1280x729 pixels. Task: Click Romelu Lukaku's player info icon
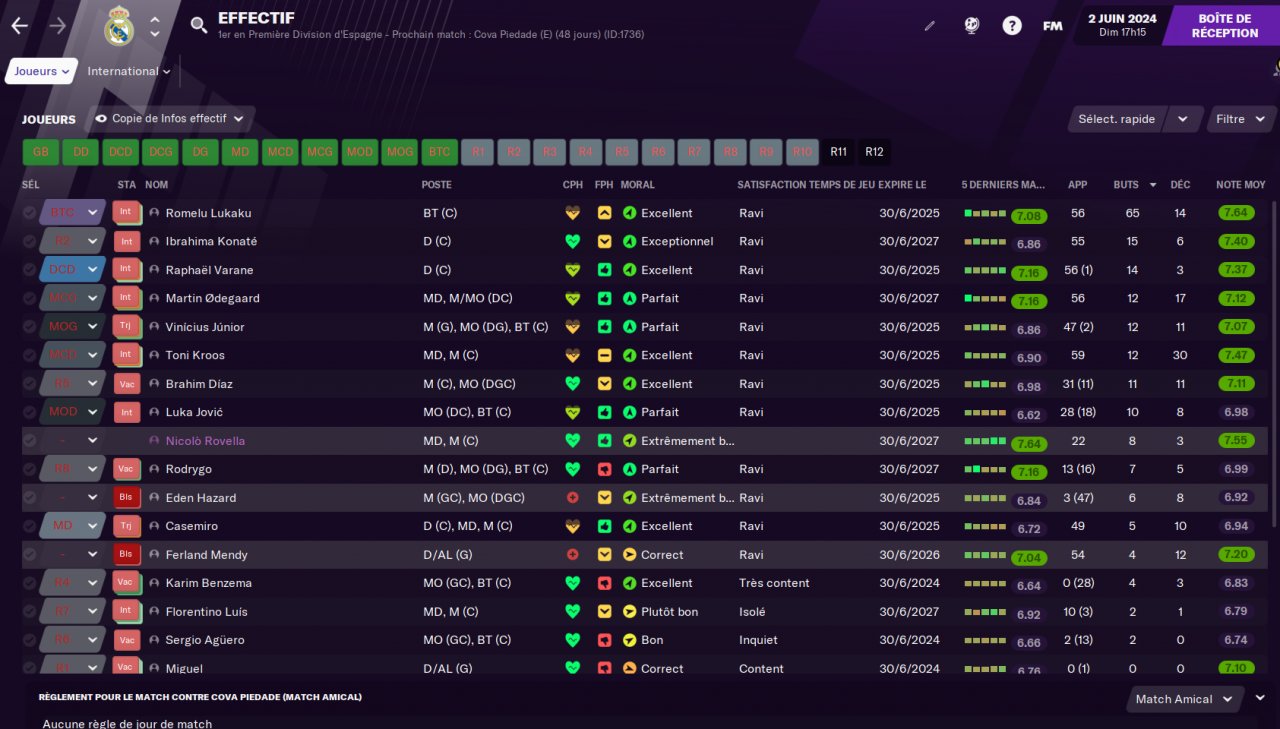point(154,213)
